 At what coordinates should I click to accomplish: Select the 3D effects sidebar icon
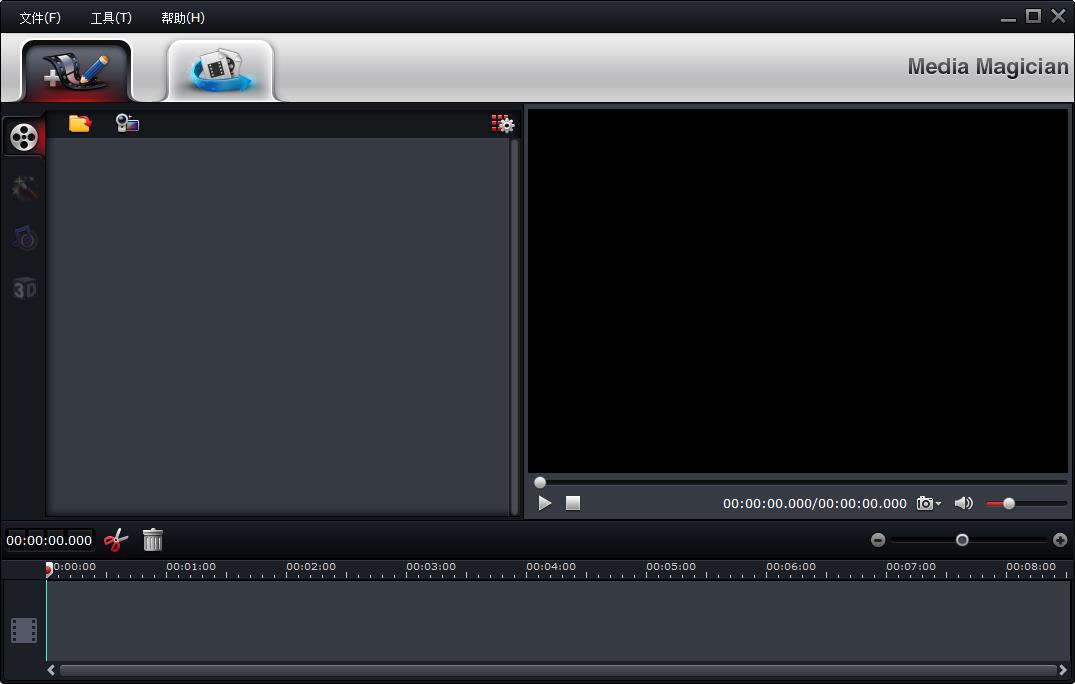24,289
